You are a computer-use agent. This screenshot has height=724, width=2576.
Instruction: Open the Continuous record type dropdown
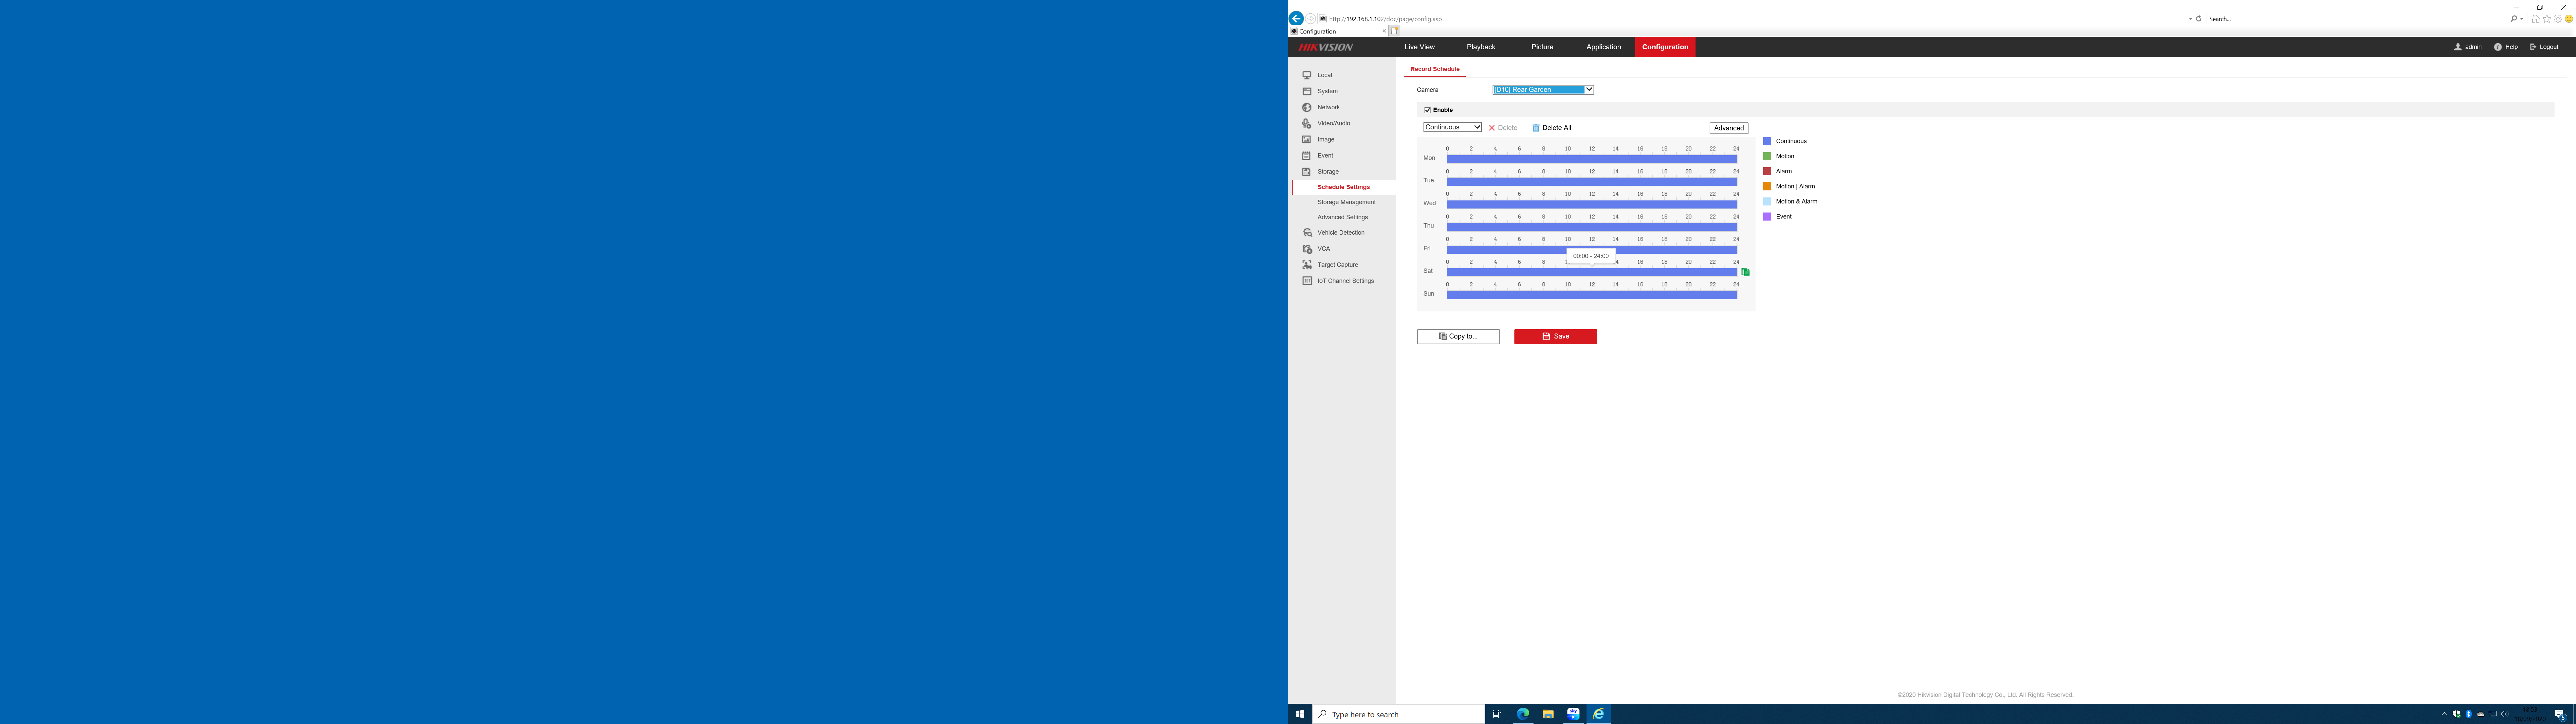click(x=1452, y=127)
